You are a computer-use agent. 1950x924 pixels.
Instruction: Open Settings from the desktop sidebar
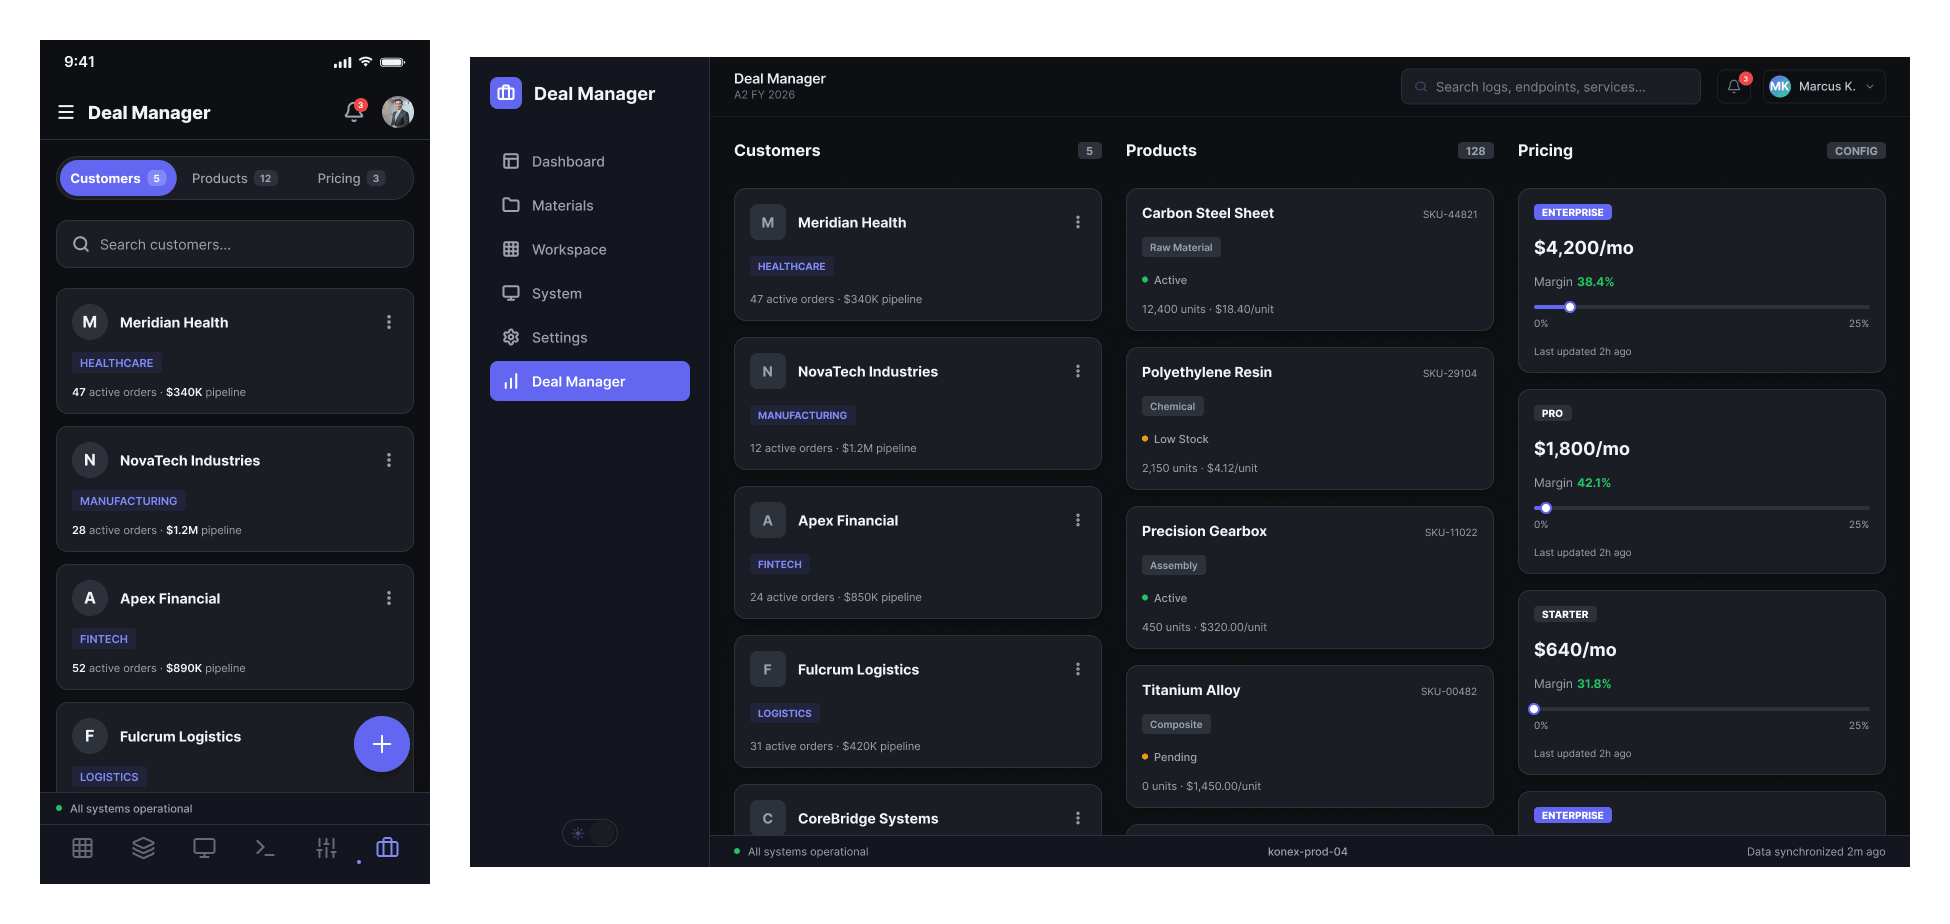click(x=590, y=337)
